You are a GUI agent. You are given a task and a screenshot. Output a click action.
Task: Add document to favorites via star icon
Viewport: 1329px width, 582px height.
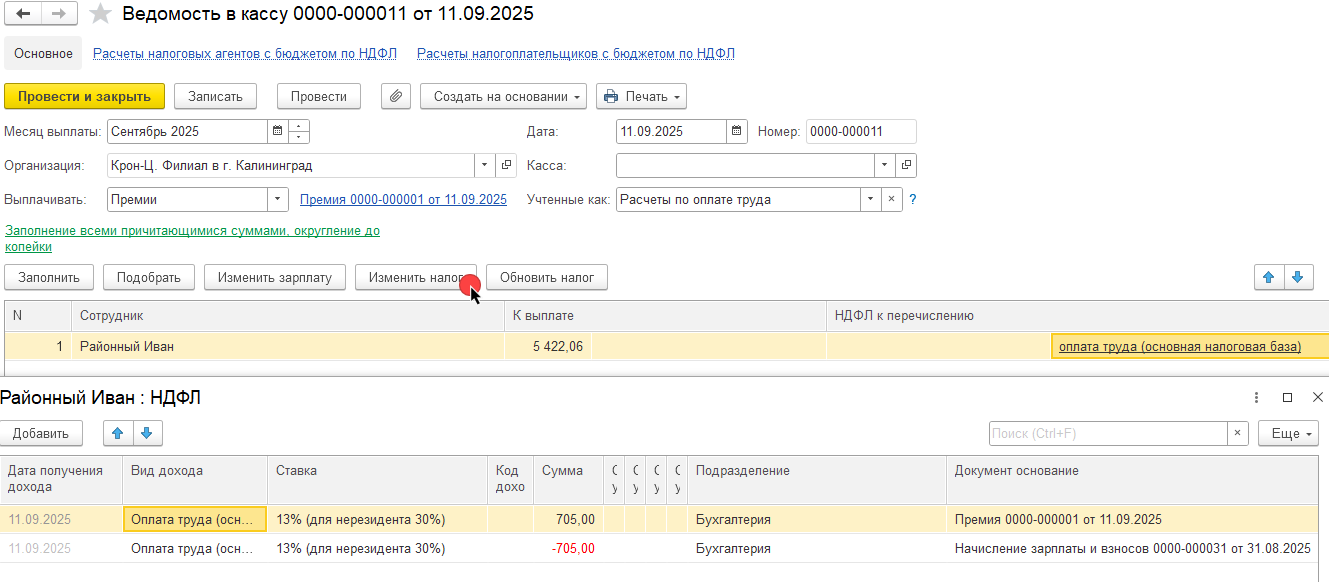coord(100,14)
